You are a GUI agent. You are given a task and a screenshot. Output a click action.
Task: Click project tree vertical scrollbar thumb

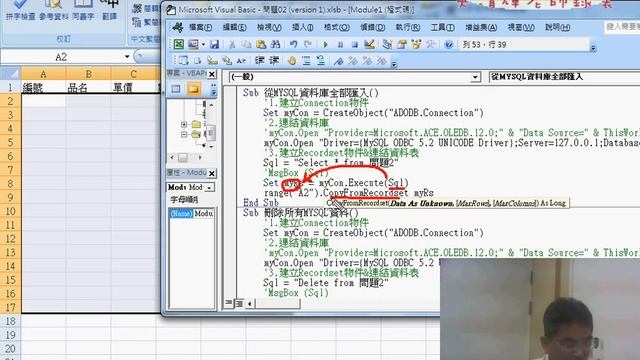pyautogui.click(x=211, y=133)
